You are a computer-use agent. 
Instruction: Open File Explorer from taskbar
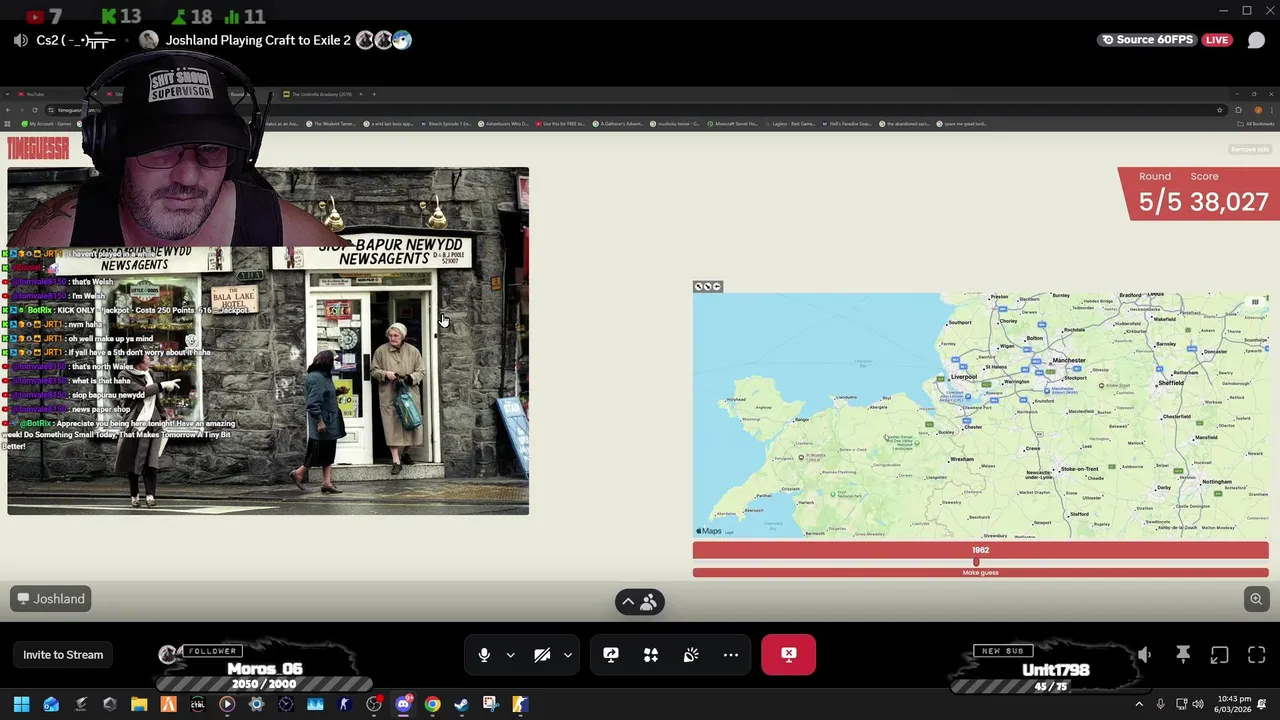(139, 704)
